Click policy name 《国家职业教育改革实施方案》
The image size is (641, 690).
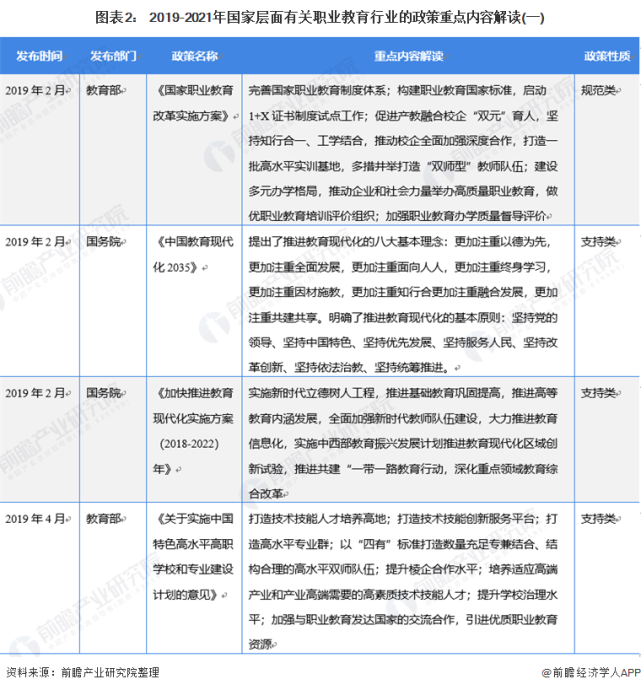coord(193,103)
